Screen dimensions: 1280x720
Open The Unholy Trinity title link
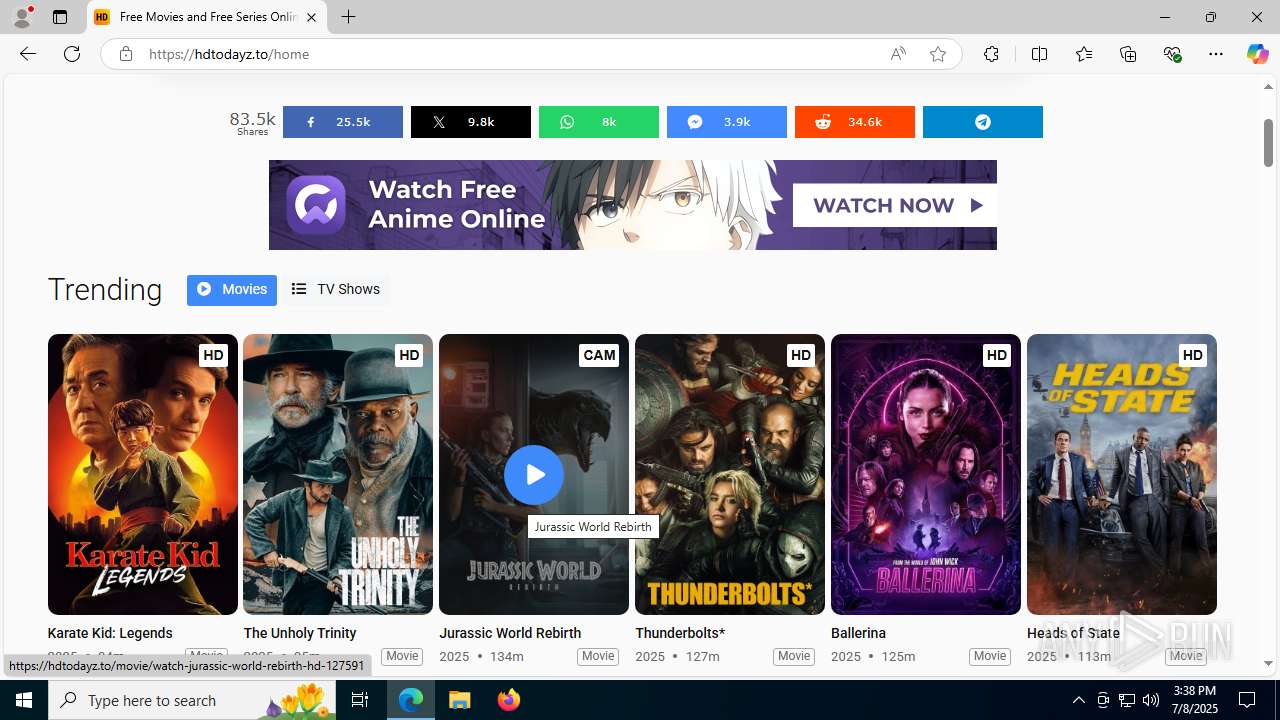(300, 633)
